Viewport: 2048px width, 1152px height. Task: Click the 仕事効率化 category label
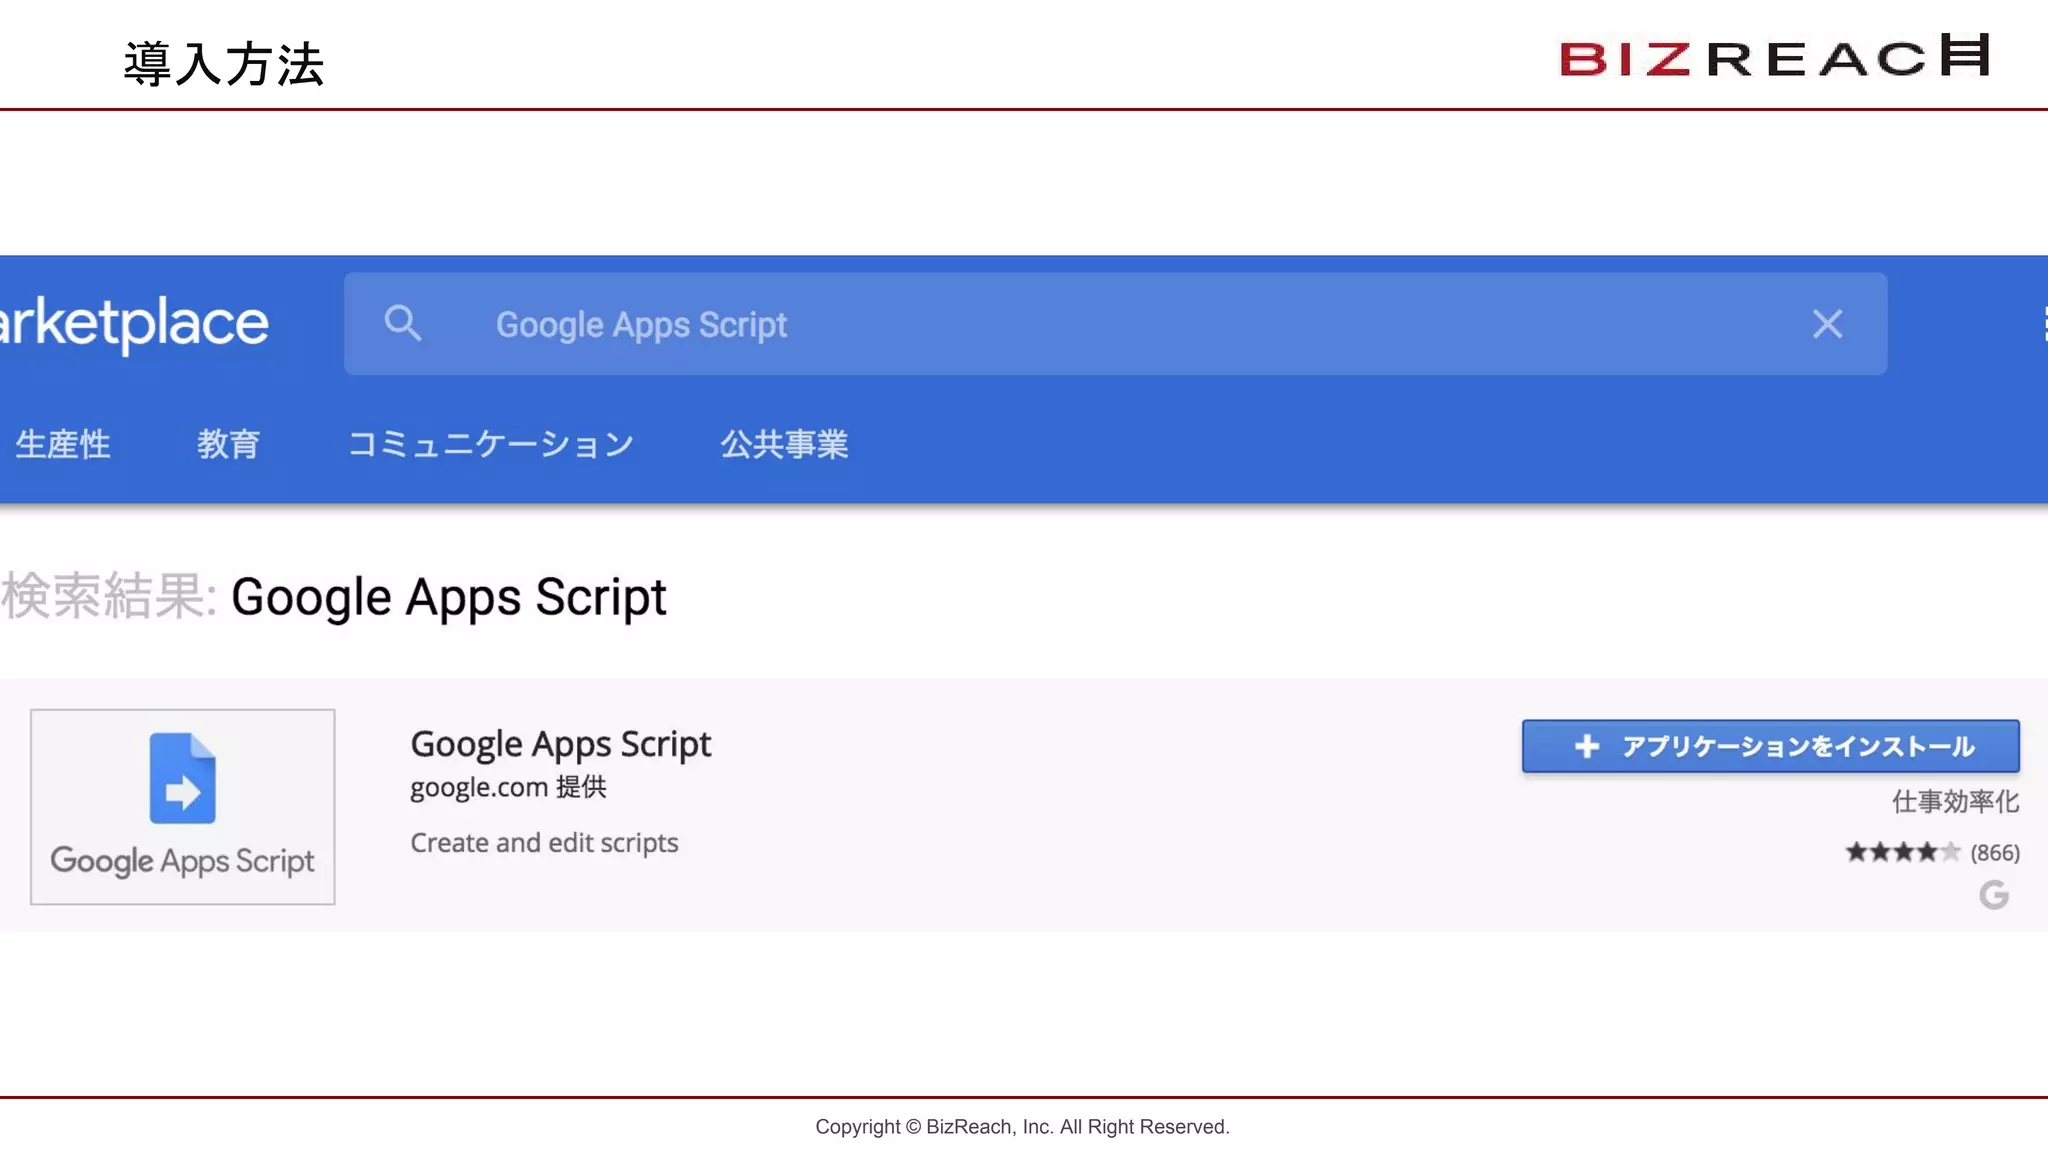click(1955, 801)
